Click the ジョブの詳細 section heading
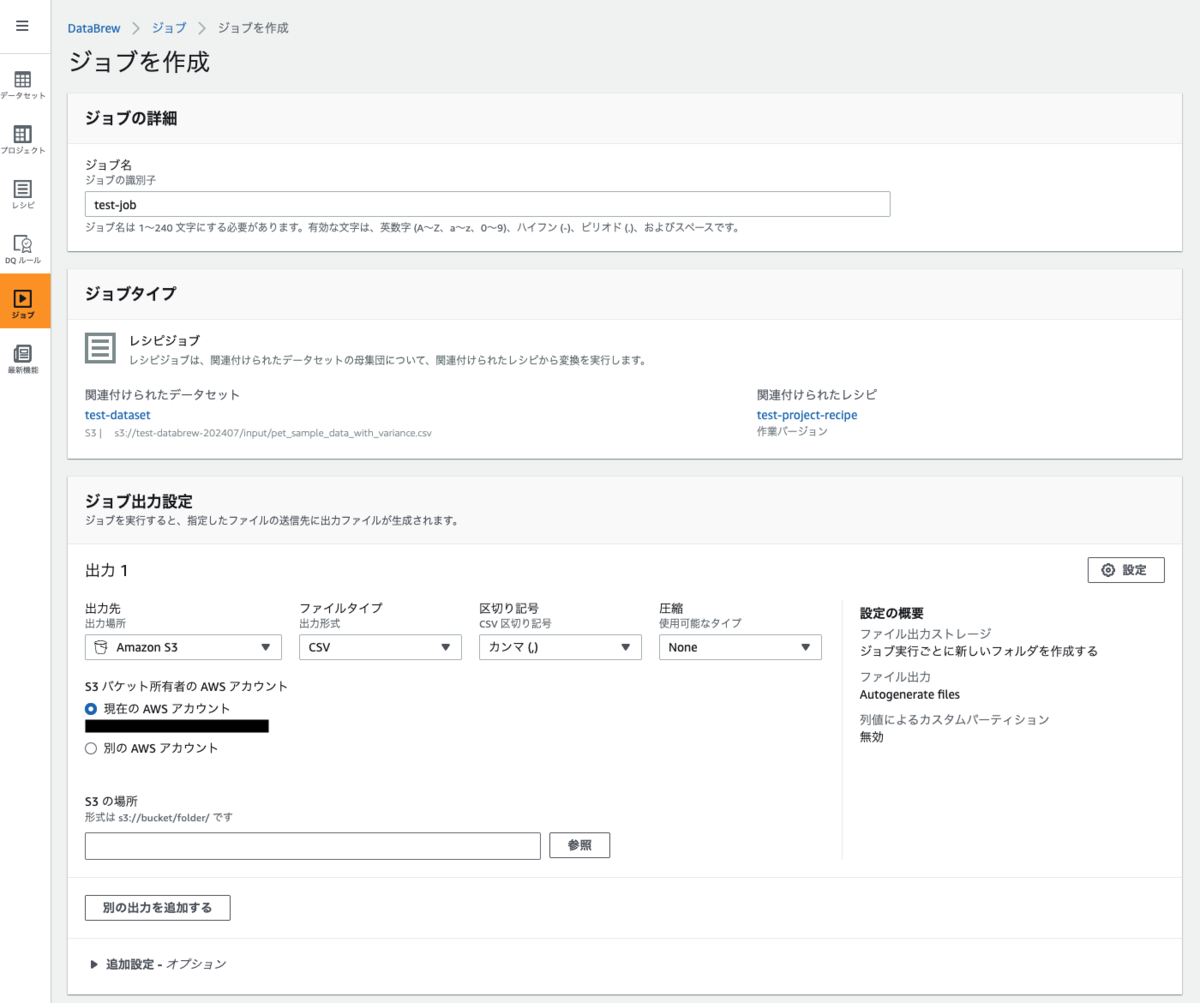This screenshot has height=1003, width=1200. point(131,119)
